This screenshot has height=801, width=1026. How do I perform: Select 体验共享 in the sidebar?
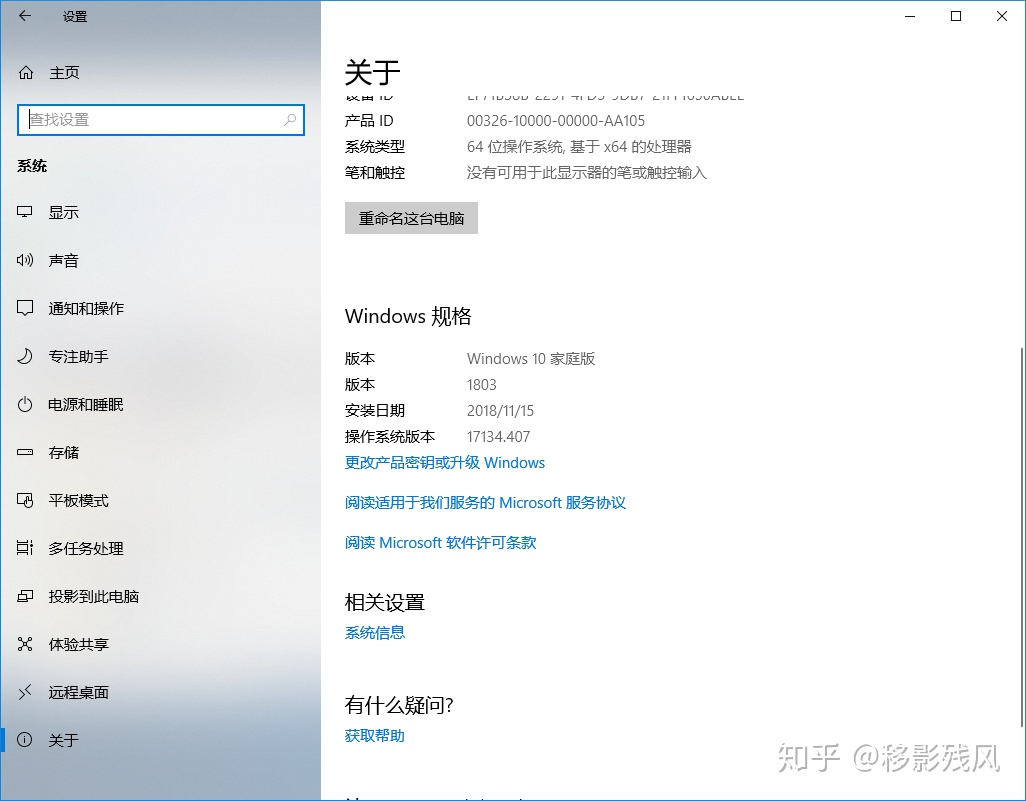click(79, 645)
